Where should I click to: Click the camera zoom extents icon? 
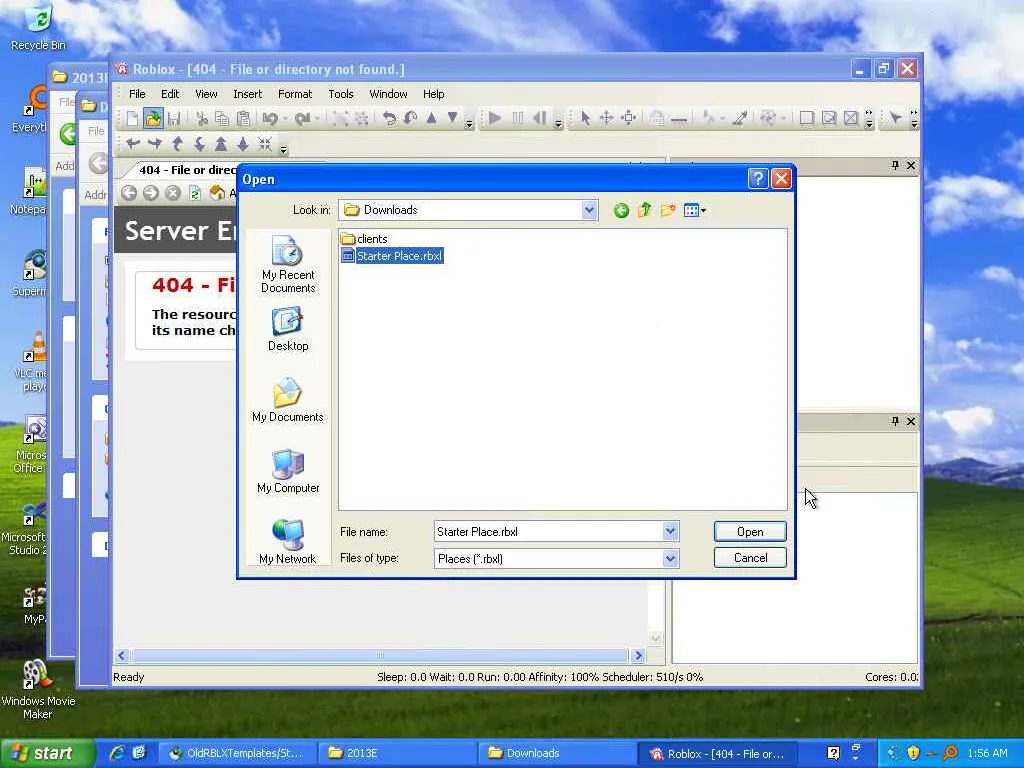pyautogui.click(x=264, y=144)
